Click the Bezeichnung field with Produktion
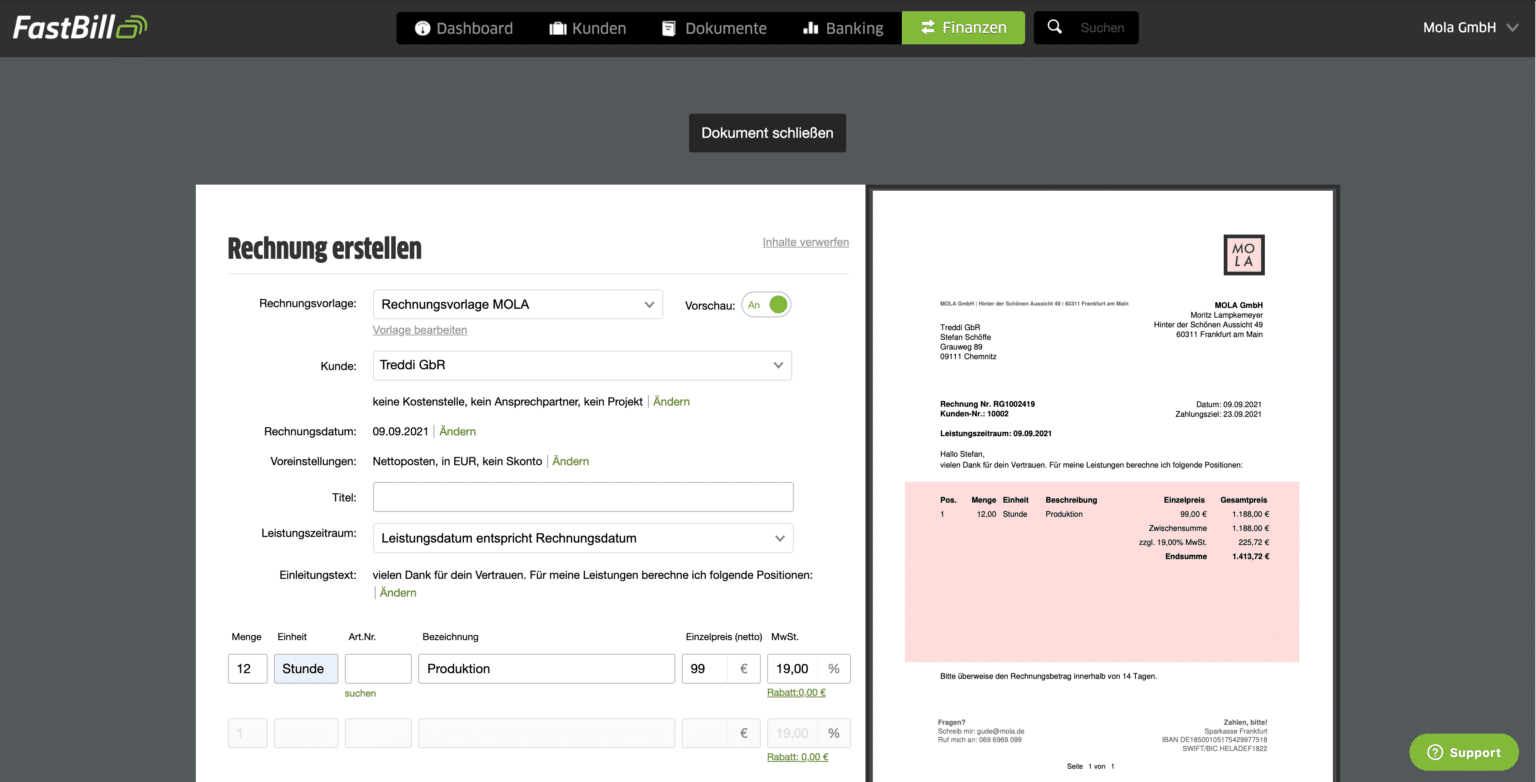The height and width of the screenshot is (782, 1536). pyautogui.click(x=547, y=669)
